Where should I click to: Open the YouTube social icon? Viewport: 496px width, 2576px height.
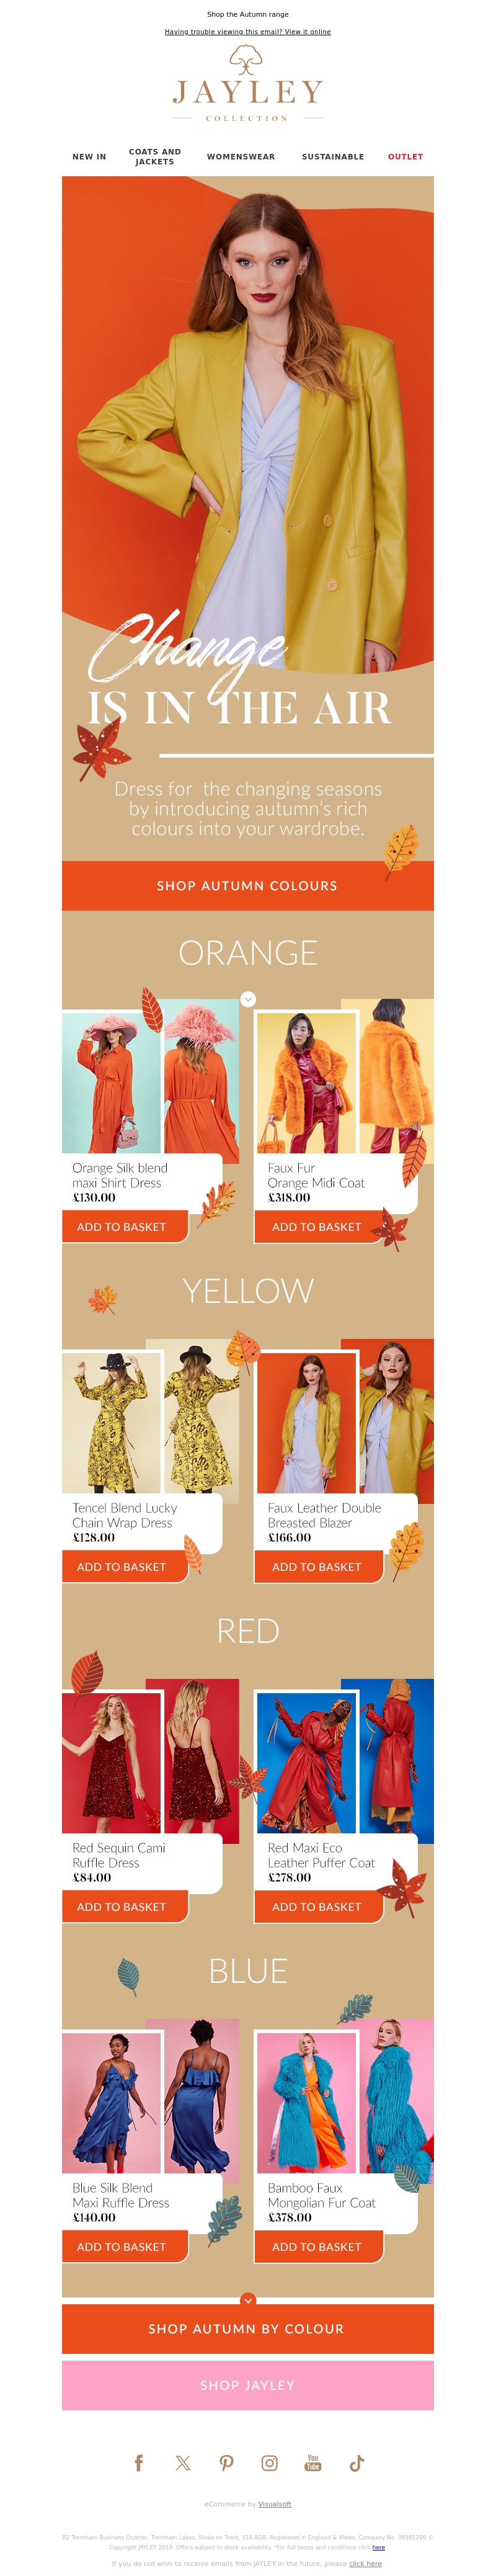click(x=313, y=2463)
